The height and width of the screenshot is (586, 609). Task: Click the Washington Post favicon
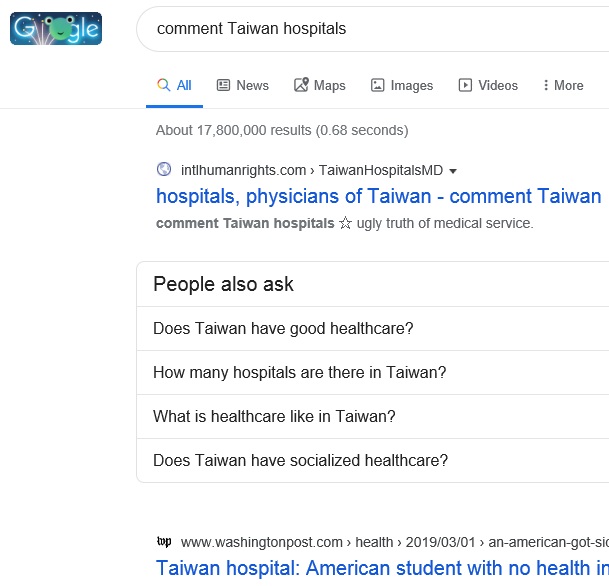164,542
